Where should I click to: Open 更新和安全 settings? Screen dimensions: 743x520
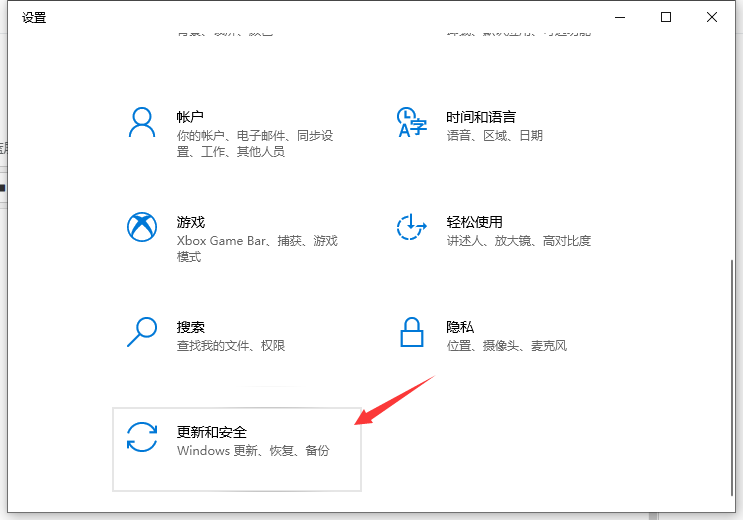click(211, 432)
